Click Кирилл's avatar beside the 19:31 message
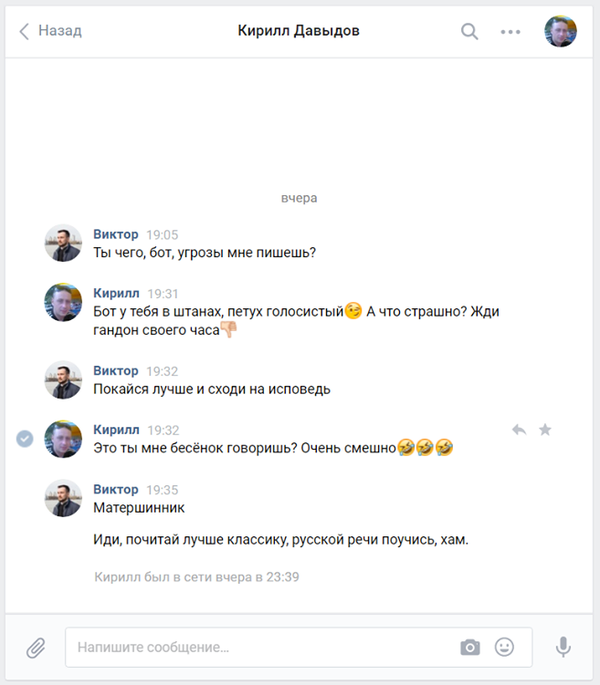 point(63,302)
